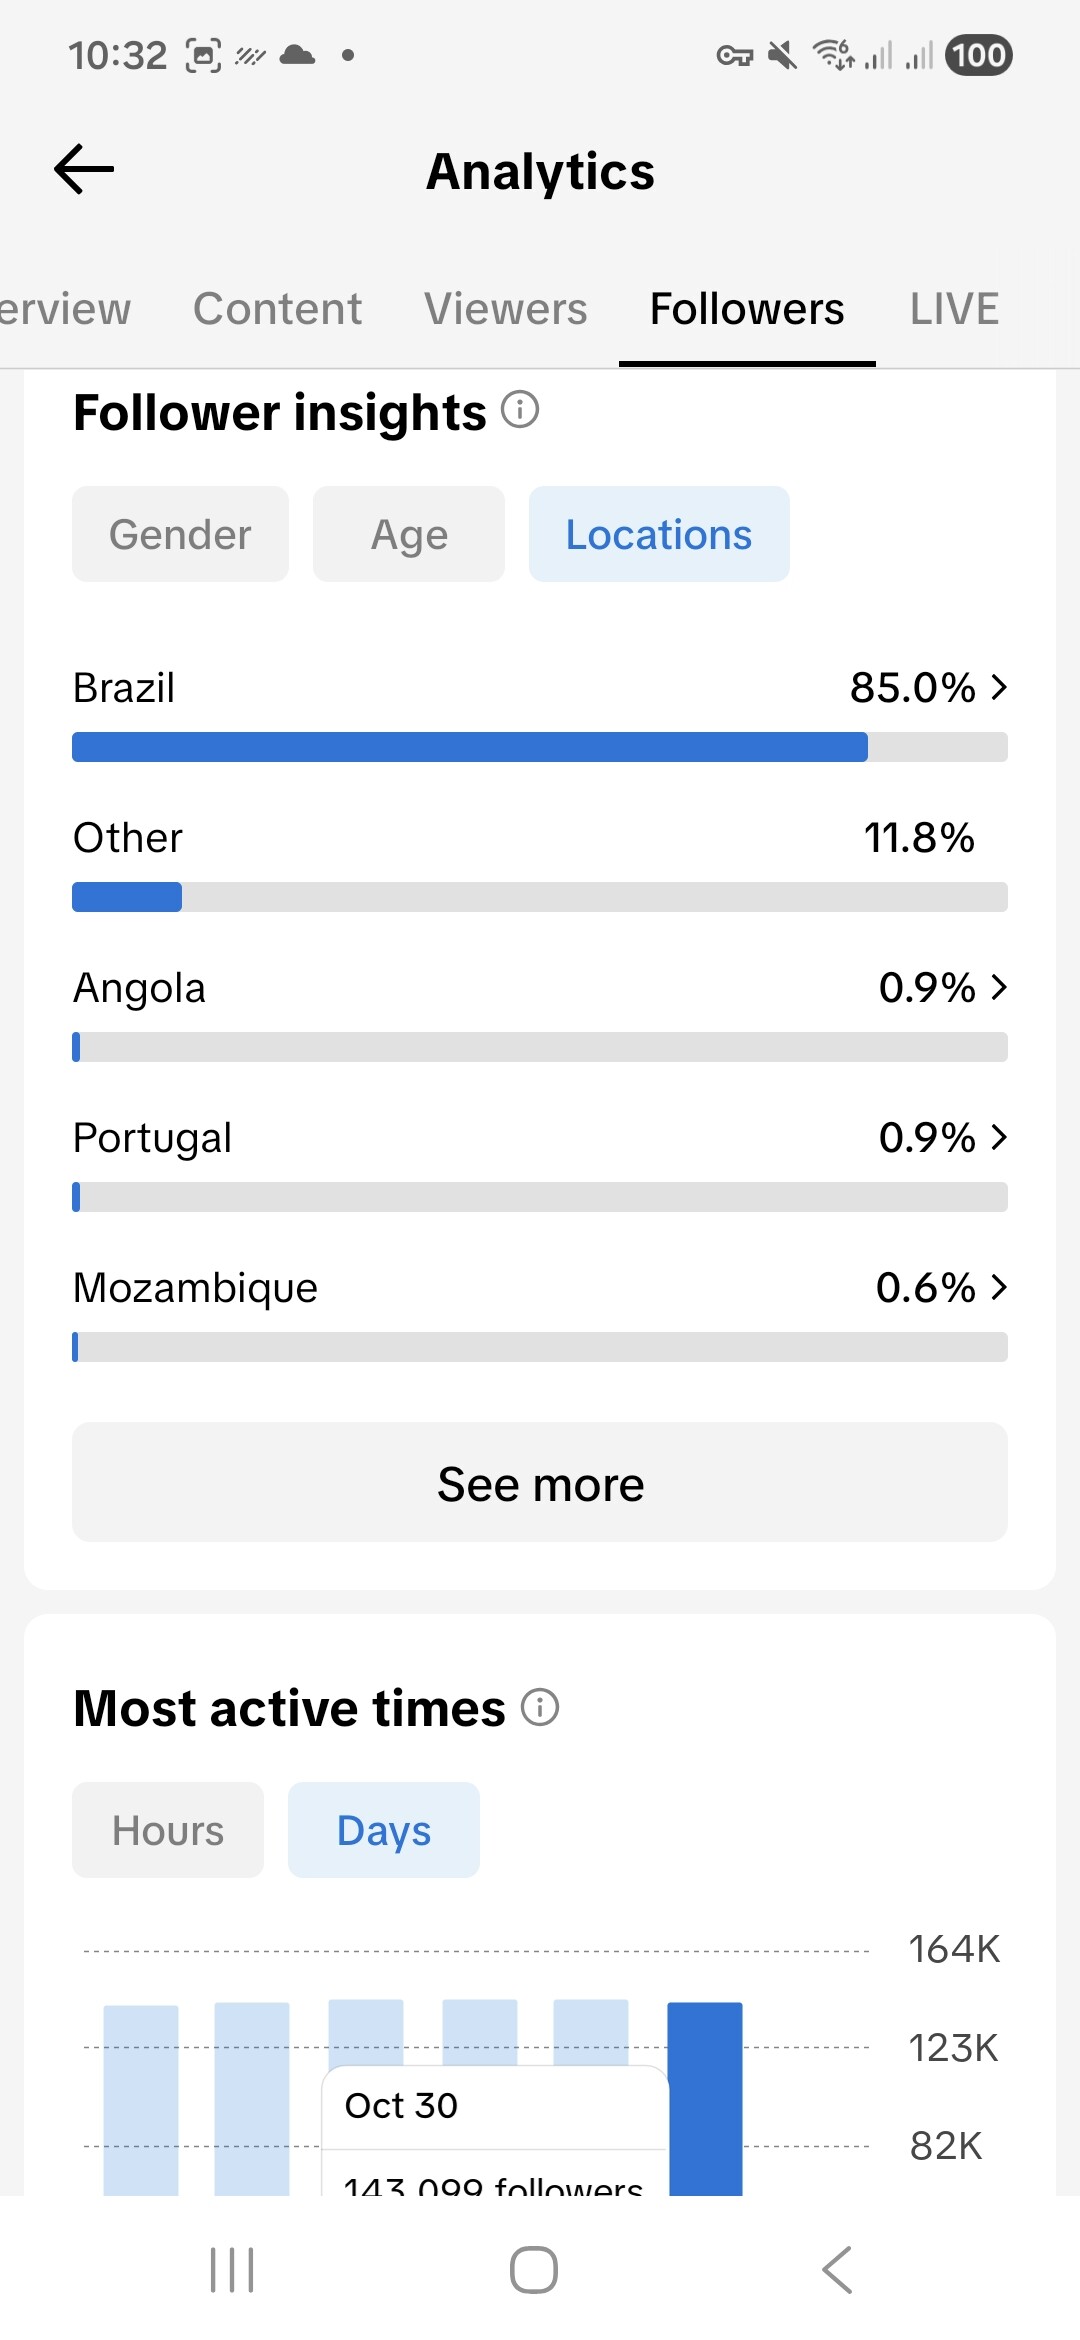Tap the back arrow in Analytics header
Viewport: 1080px width, 2340px height.
[x=84, y=169]
